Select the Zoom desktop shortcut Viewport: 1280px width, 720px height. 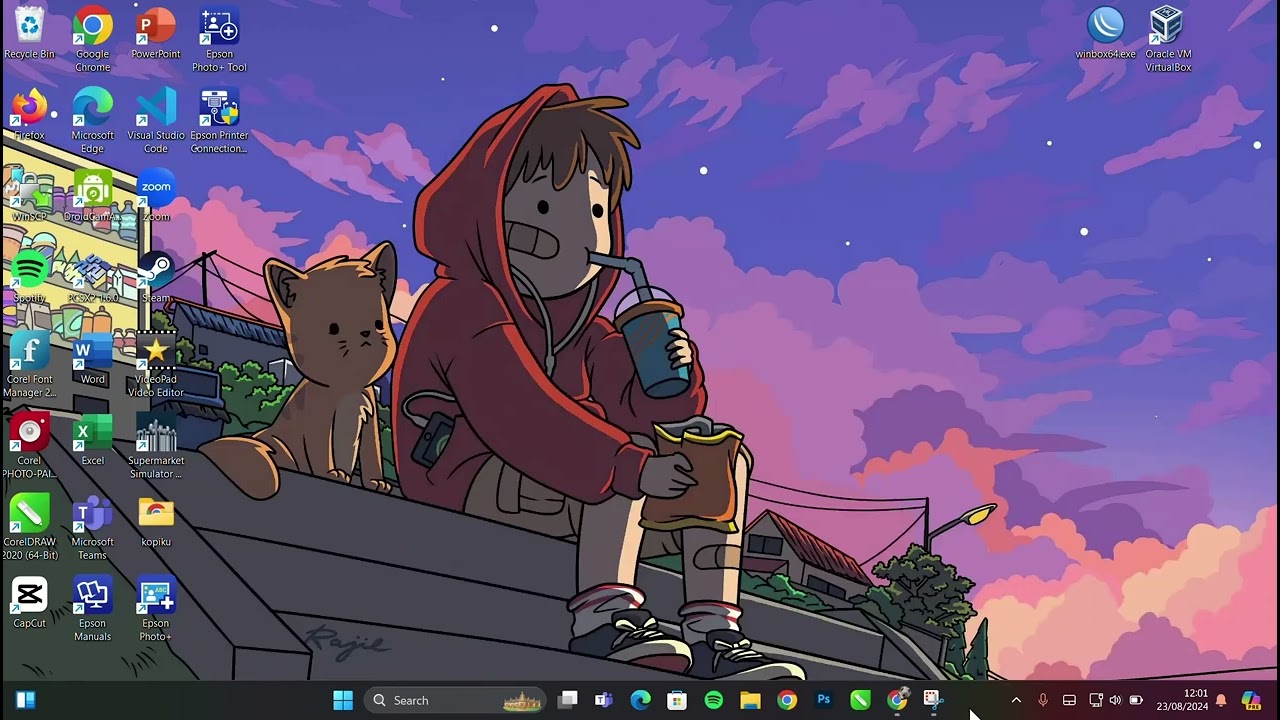tap(156, 195)
